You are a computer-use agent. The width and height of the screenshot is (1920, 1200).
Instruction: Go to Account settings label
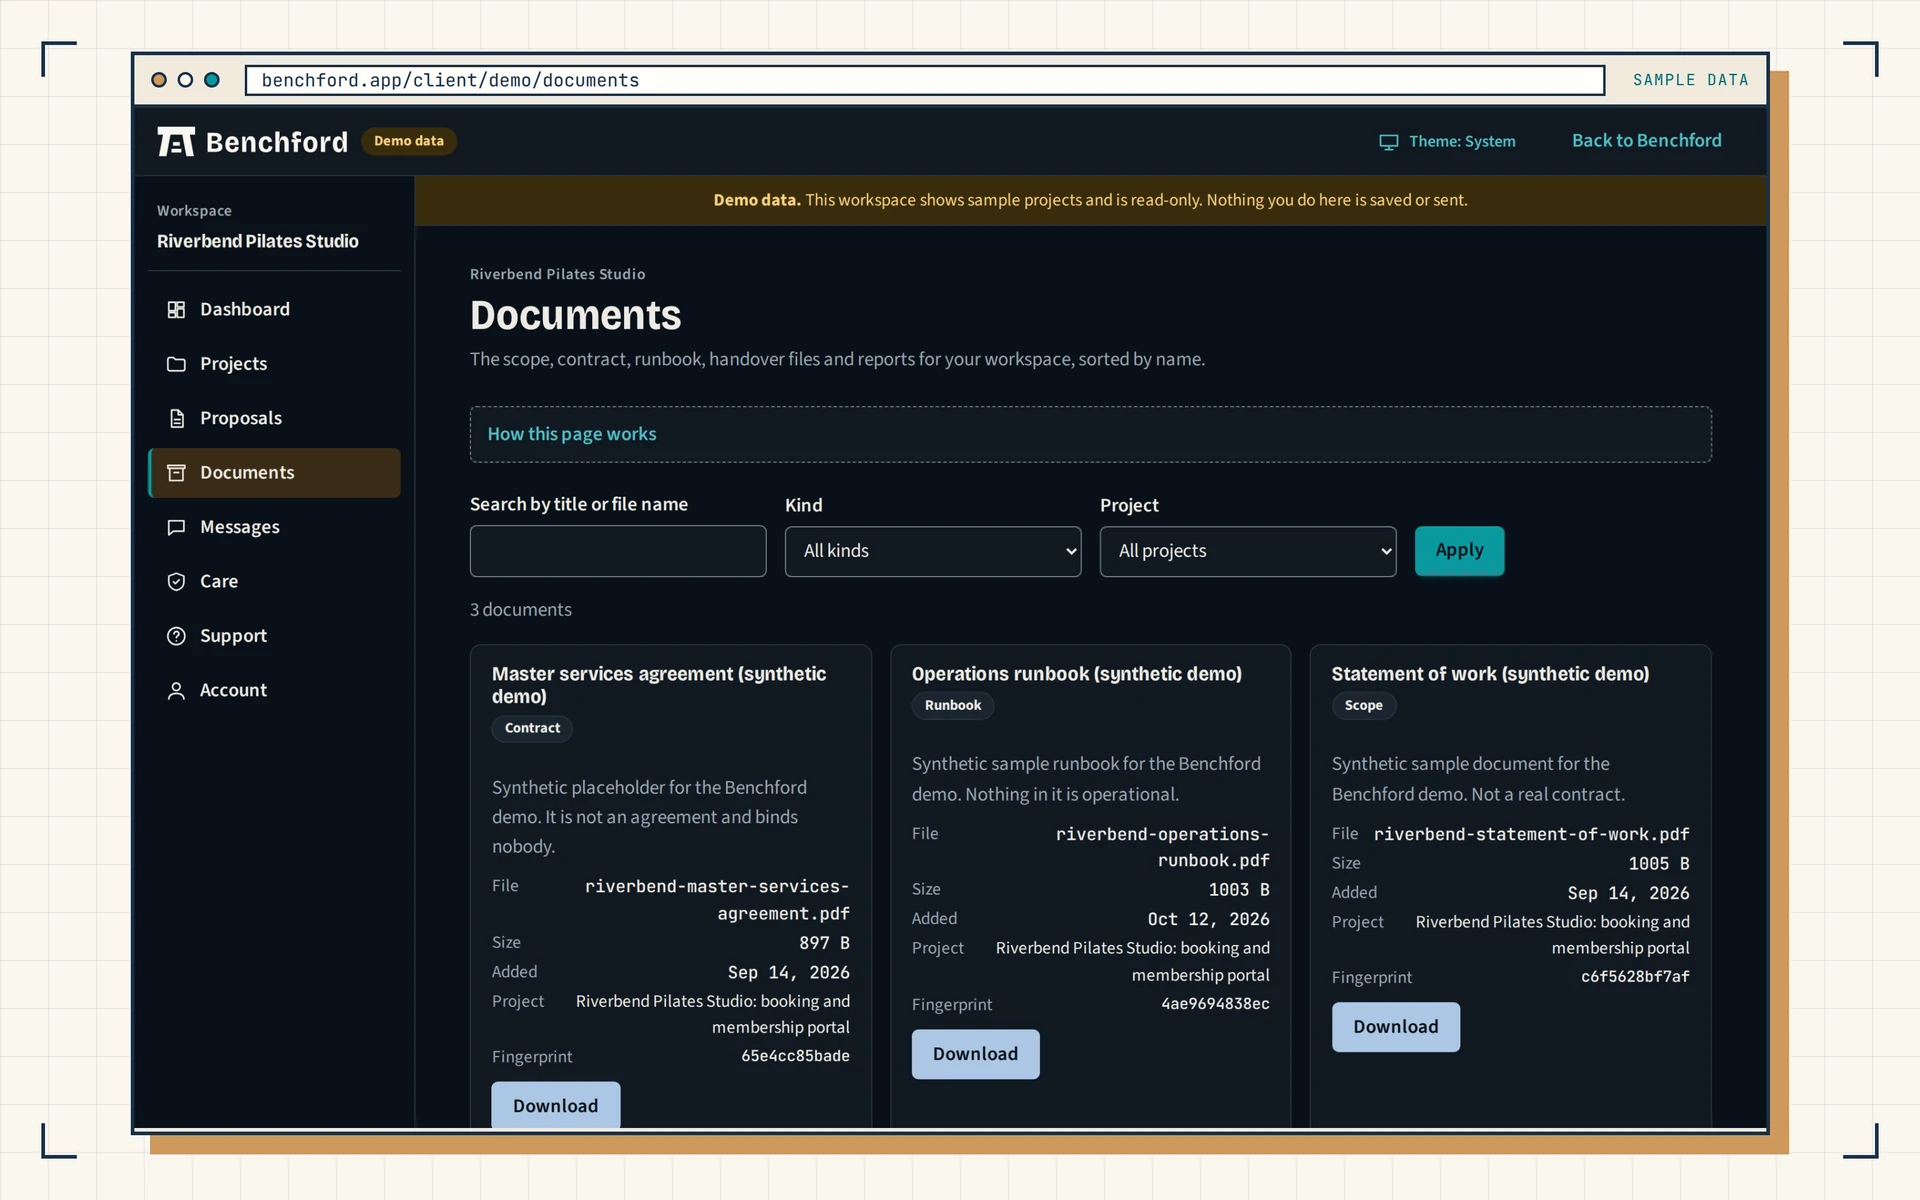pyautogui.click(x=233, y=690)
